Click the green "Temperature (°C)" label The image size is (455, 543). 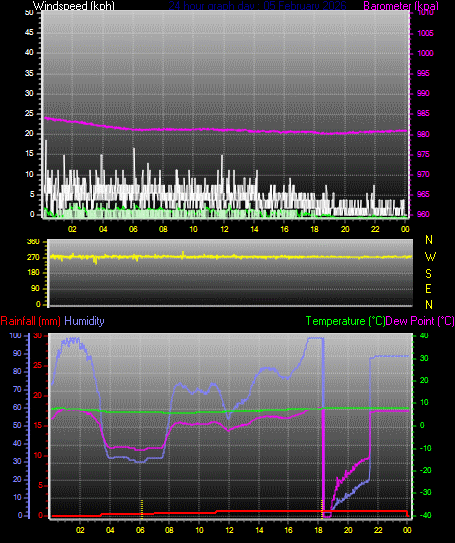[345, 321]
